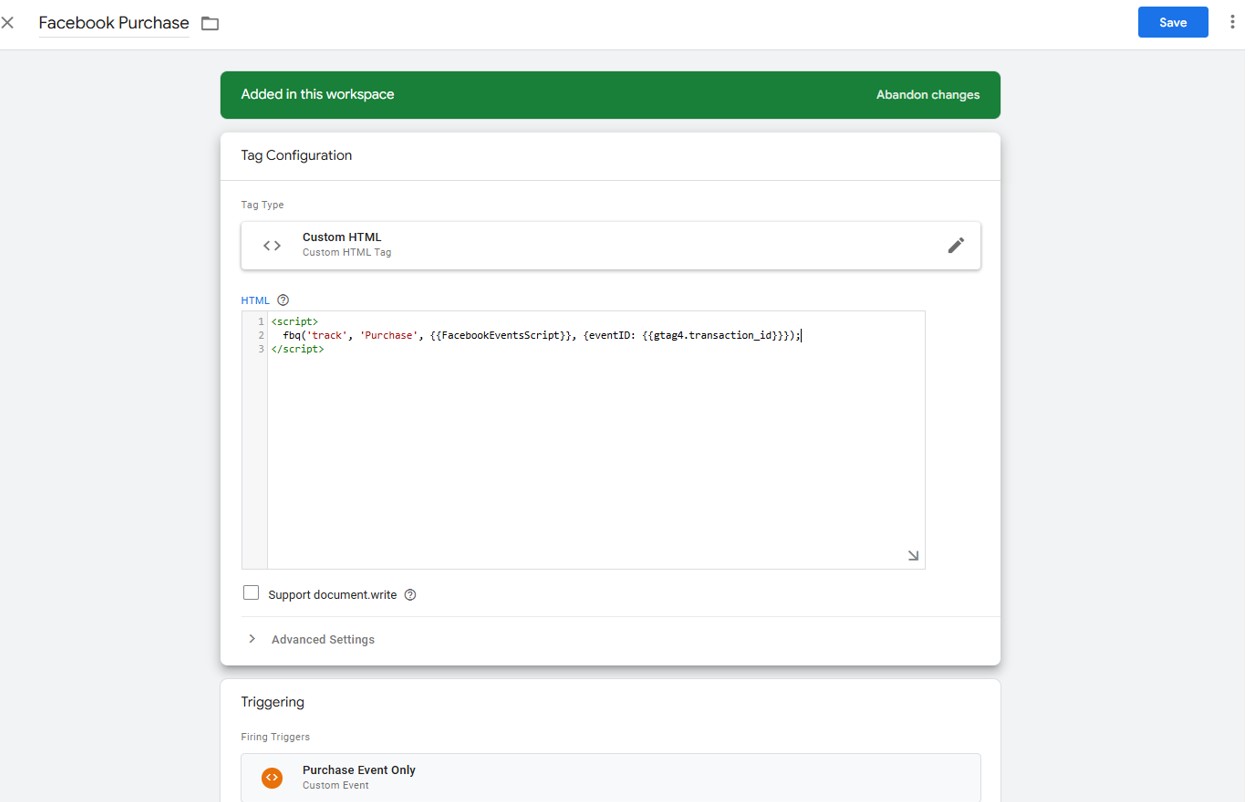Viewport: 1251px width, 802px height.
Task: Click the help icon beside Support document.write
Action: point(410,595)
